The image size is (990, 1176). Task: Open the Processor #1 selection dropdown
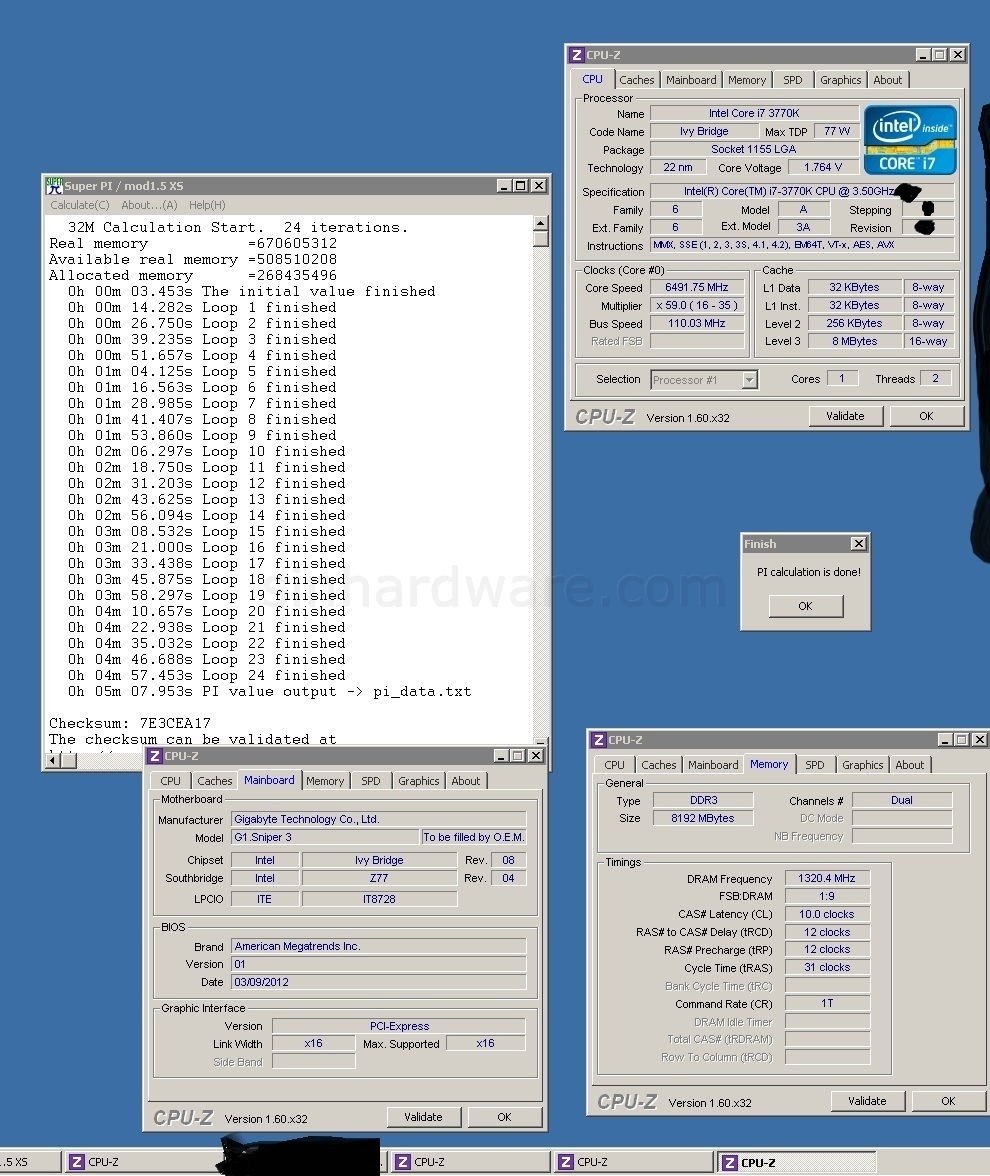[x=749, y=380]
